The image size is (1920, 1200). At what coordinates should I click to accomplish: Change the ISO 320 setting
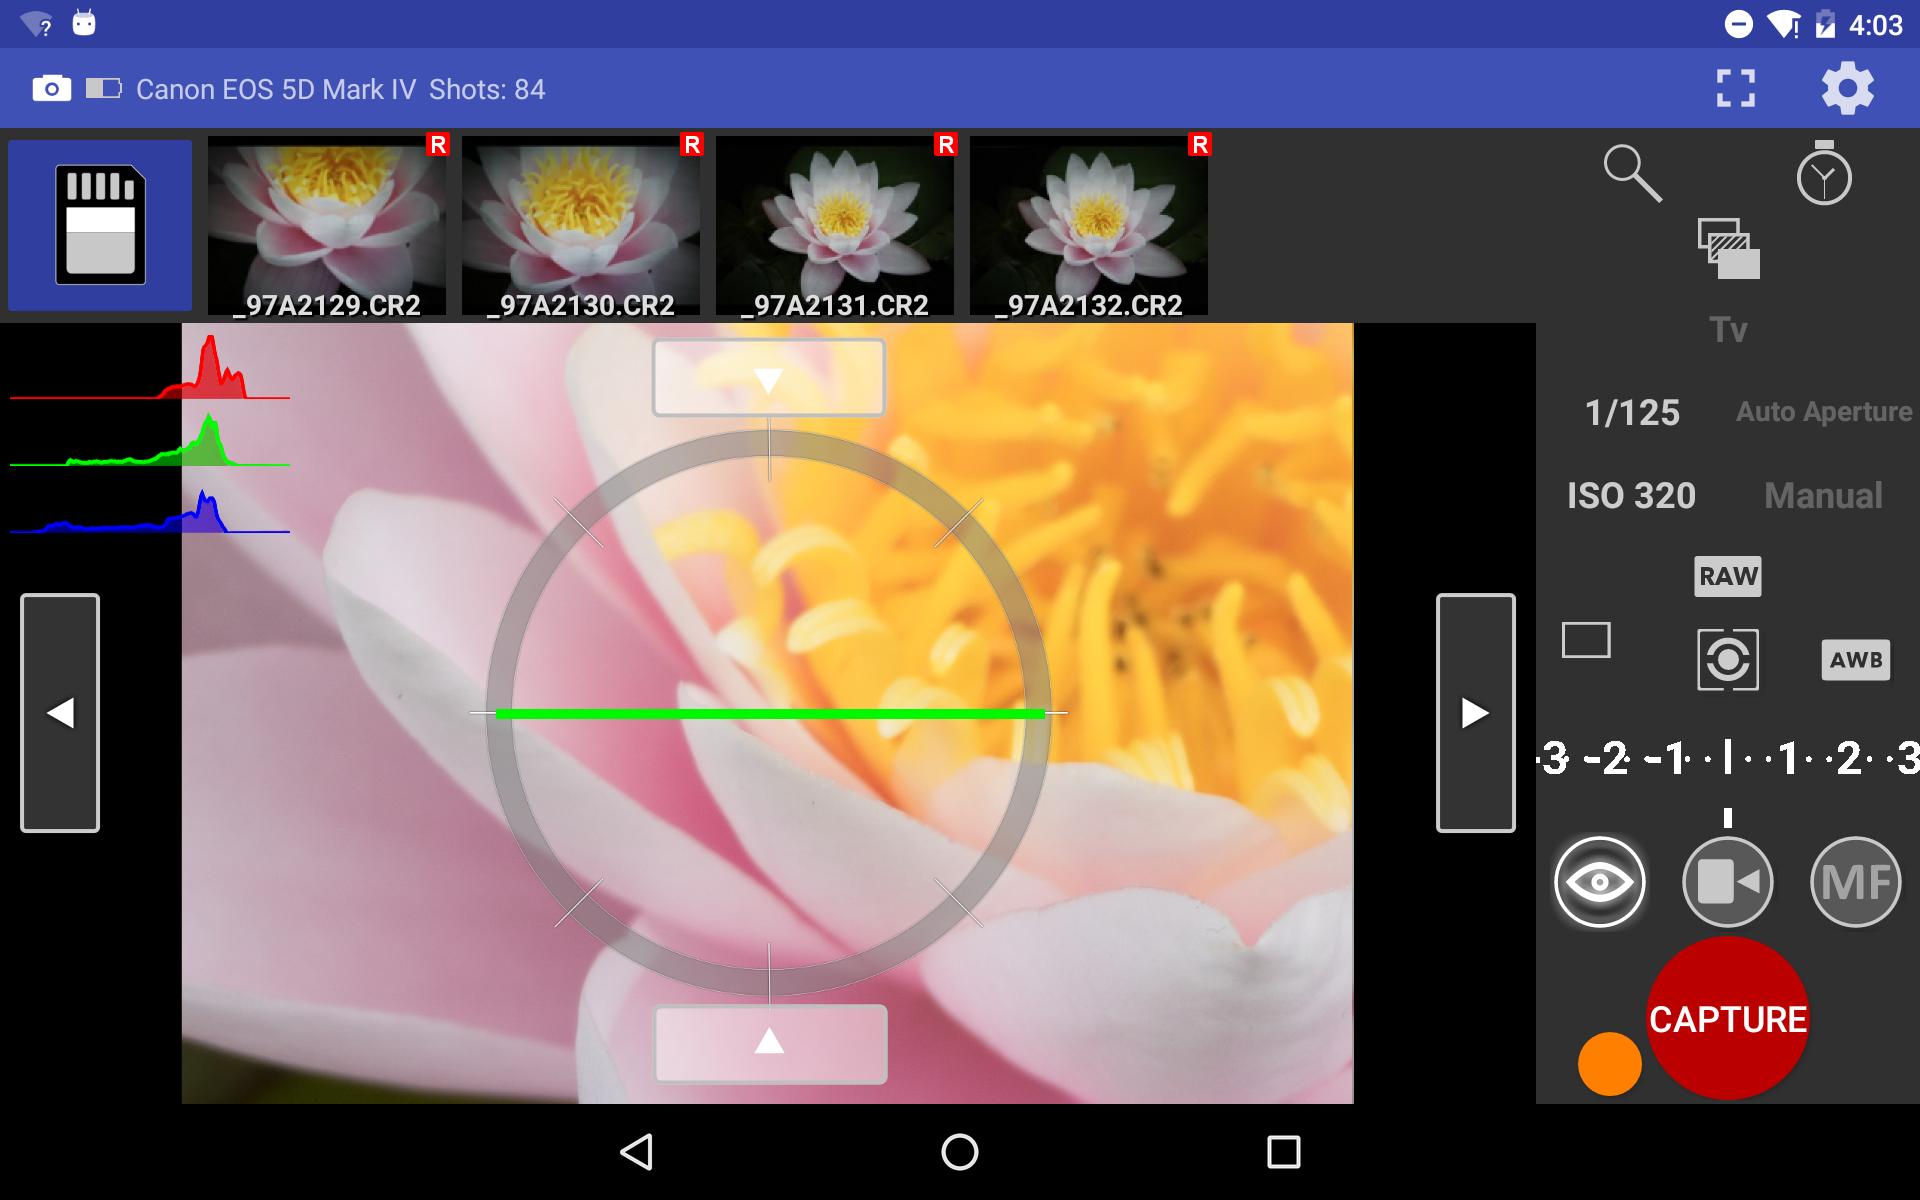(1631, 495)
